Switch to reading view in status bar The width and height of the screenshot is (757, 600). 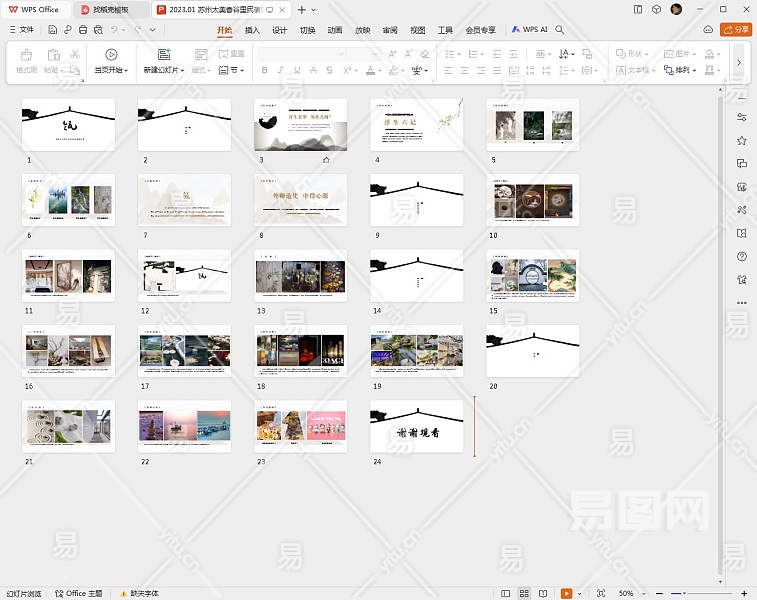544,593
